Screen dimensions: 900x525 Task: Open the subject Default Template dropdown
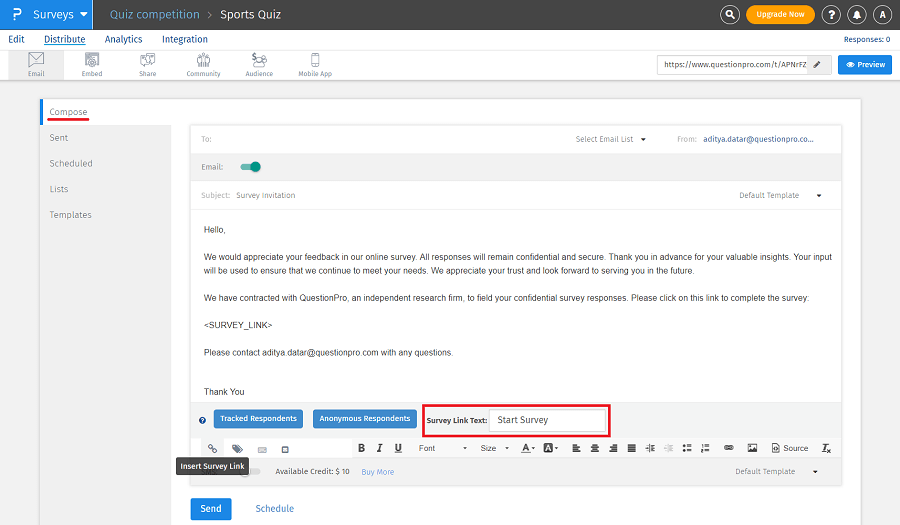pyautogui.click(x=780, y=196)
